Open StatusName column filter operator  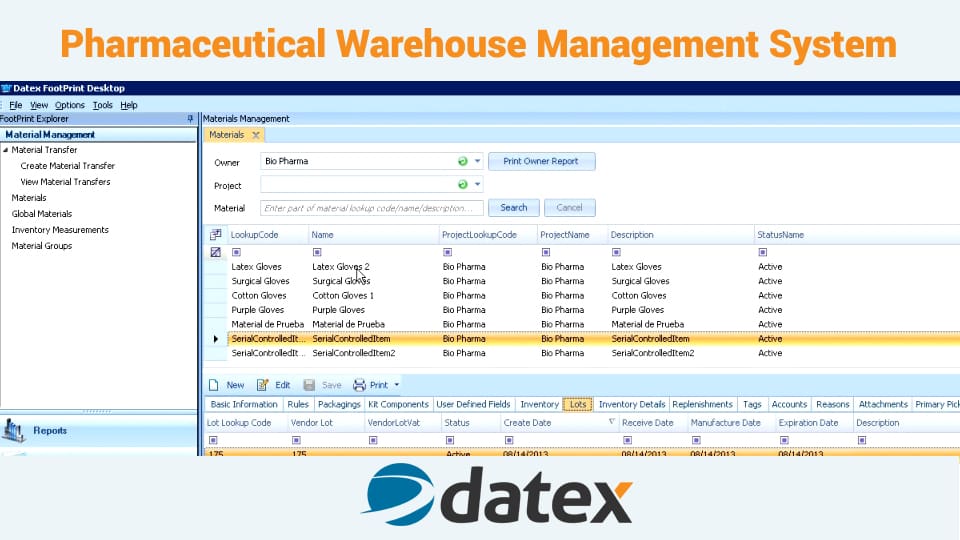click(763, 252)
